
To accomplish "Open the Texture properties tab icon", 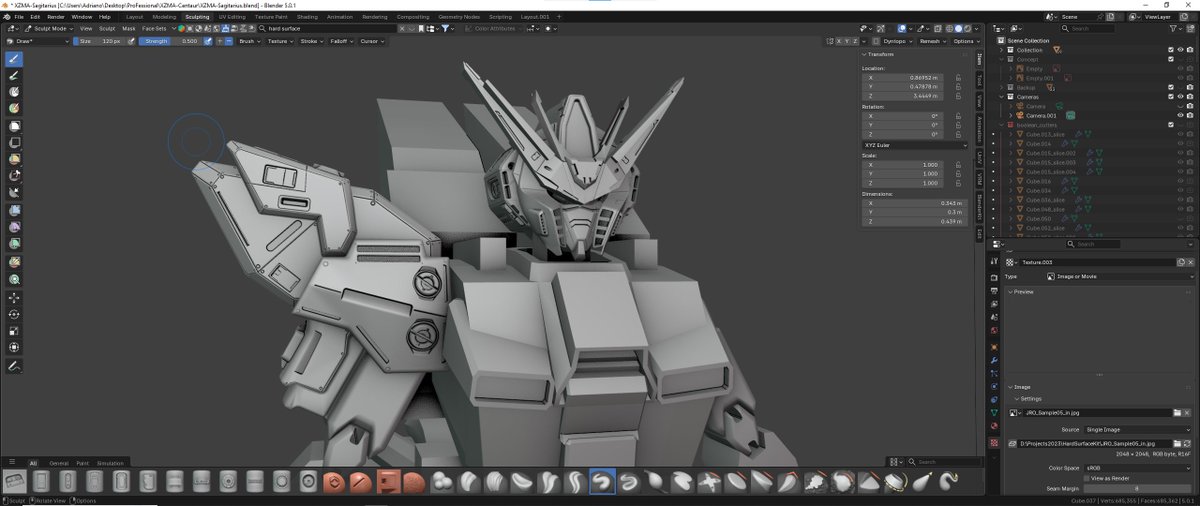I will pos(994,442).
